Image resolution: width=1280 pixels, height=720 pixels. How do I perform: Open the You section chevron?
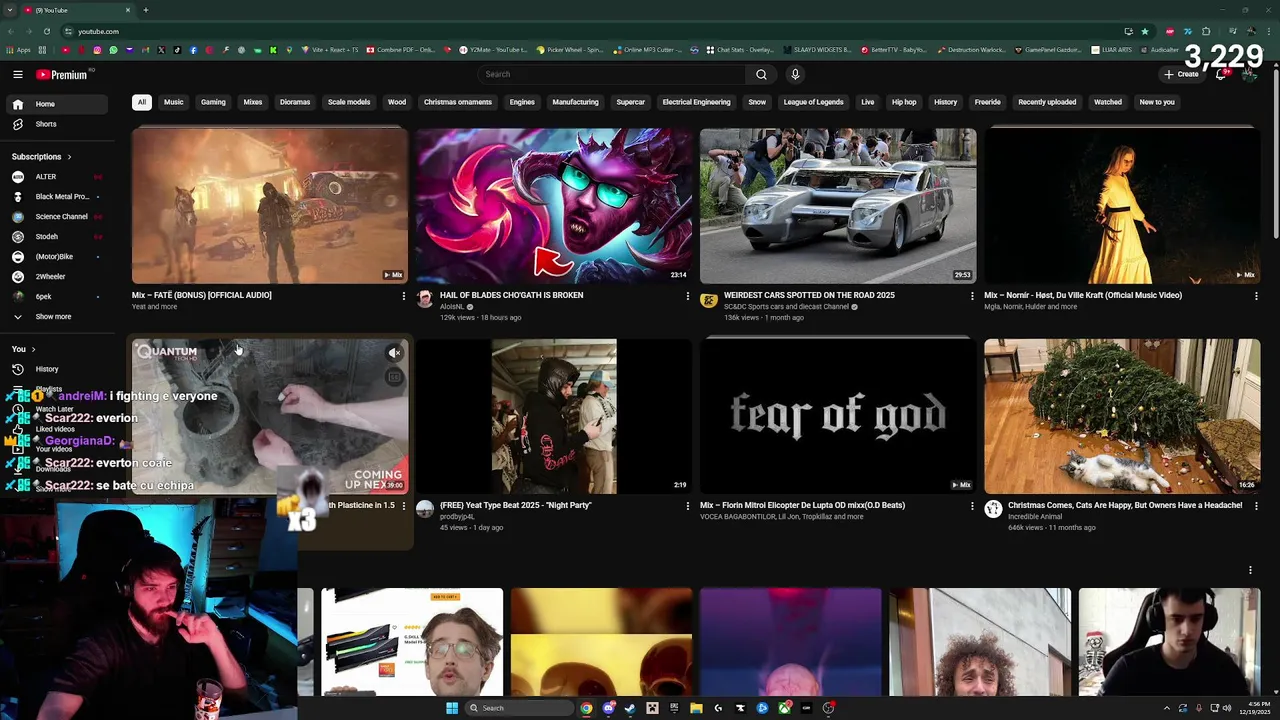coord(33,349)
